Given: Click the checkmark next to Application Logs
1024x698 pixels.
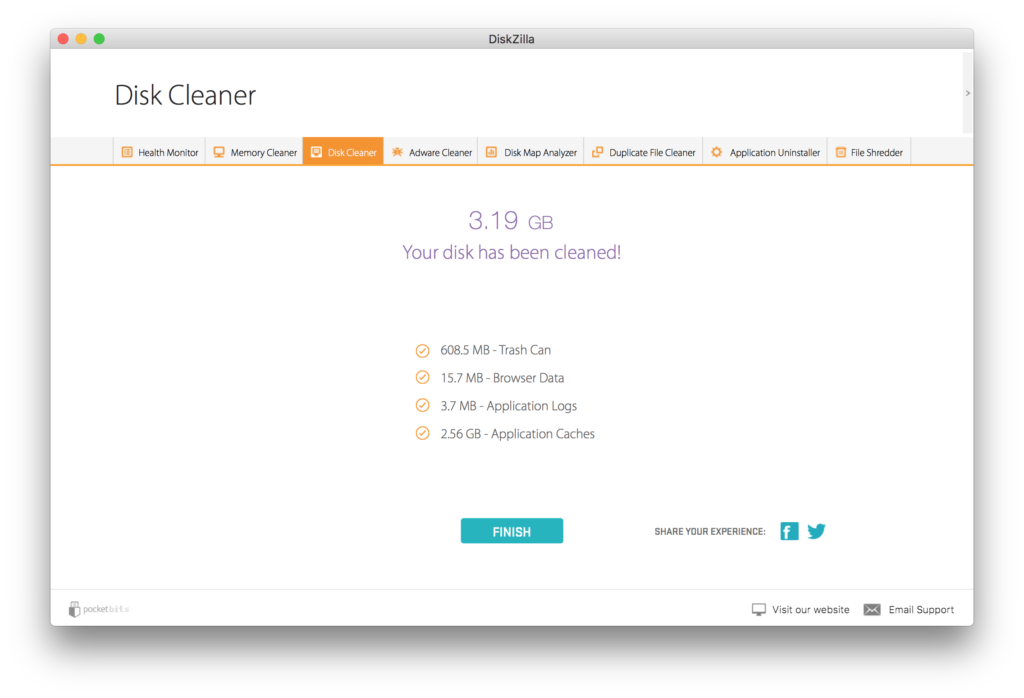Looking at the screenshot, I should click(x=423, y=405).
